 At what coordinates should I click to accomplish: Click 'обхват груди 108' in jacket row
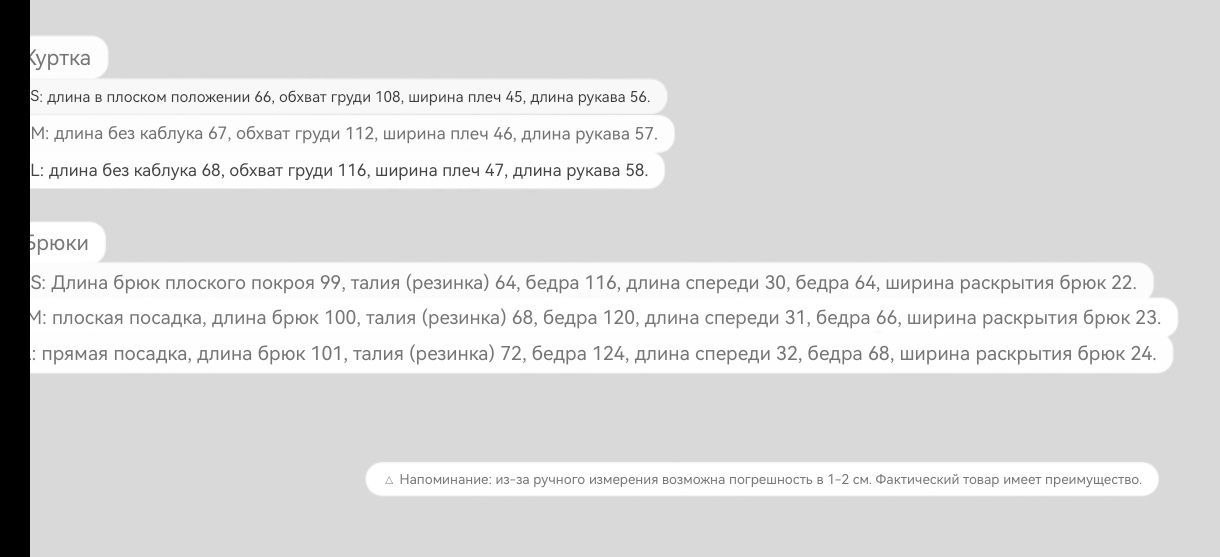(x=339, y=97)
